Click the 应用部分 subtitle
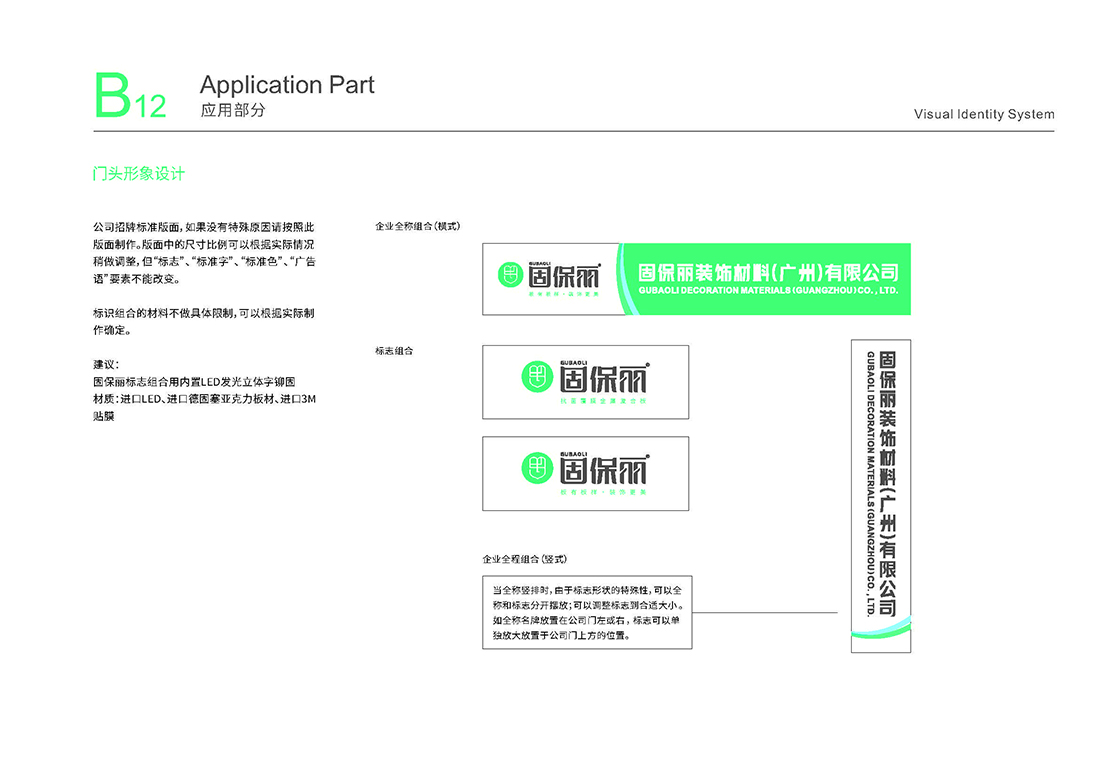The image size is (1100, 778). pos(233,111)
